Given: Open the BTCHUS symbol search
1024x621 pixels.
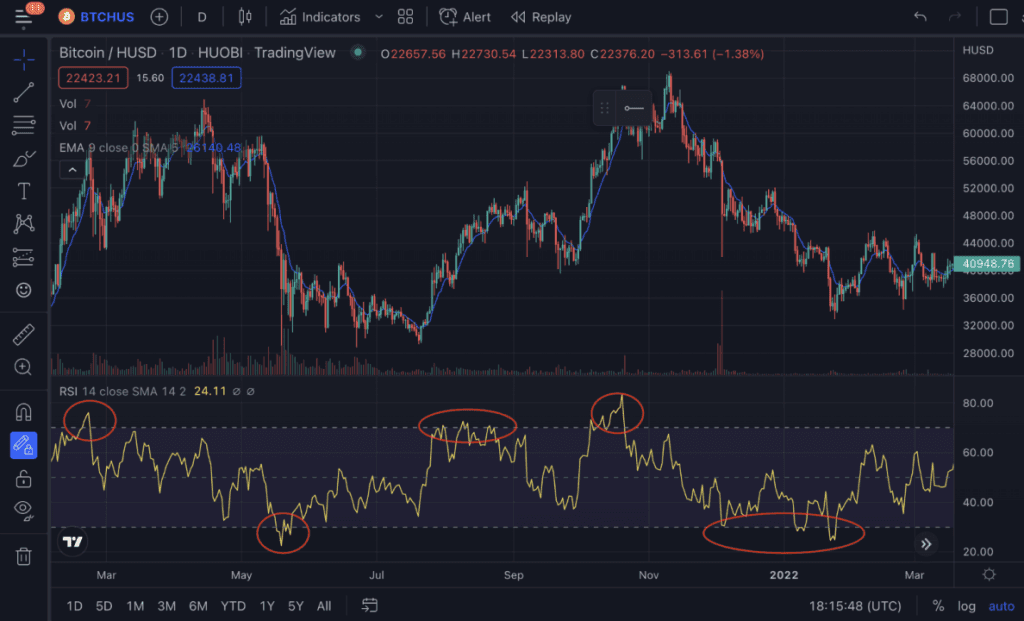Looking at the screenshot, I should [x=97, y=17].
